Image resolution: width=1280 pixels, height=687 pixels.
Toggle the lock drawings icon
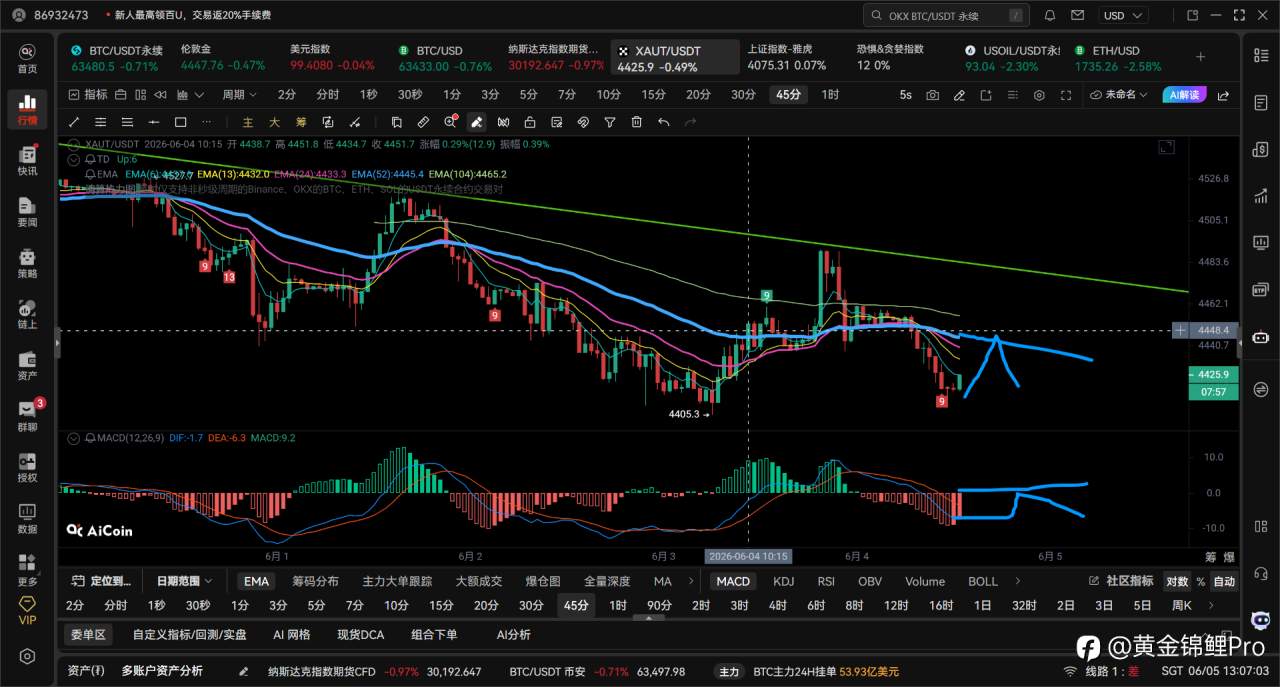tap(530, 122)
